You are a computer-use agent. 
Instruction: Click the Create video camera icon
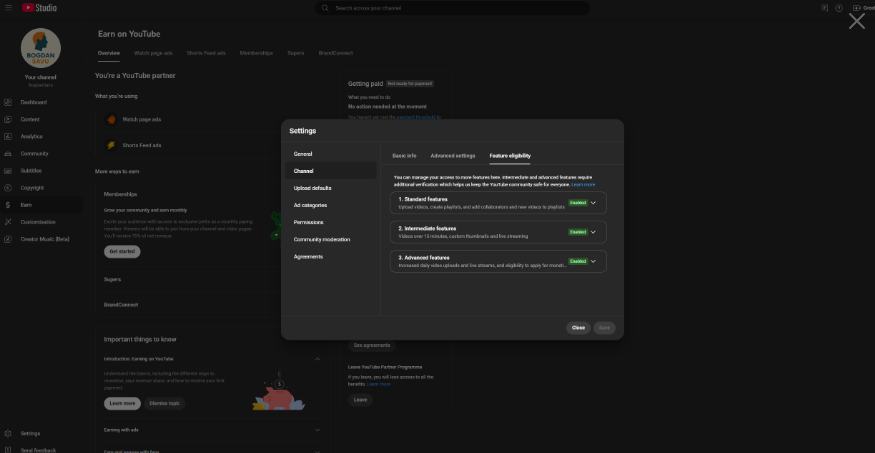coord(857,8)
